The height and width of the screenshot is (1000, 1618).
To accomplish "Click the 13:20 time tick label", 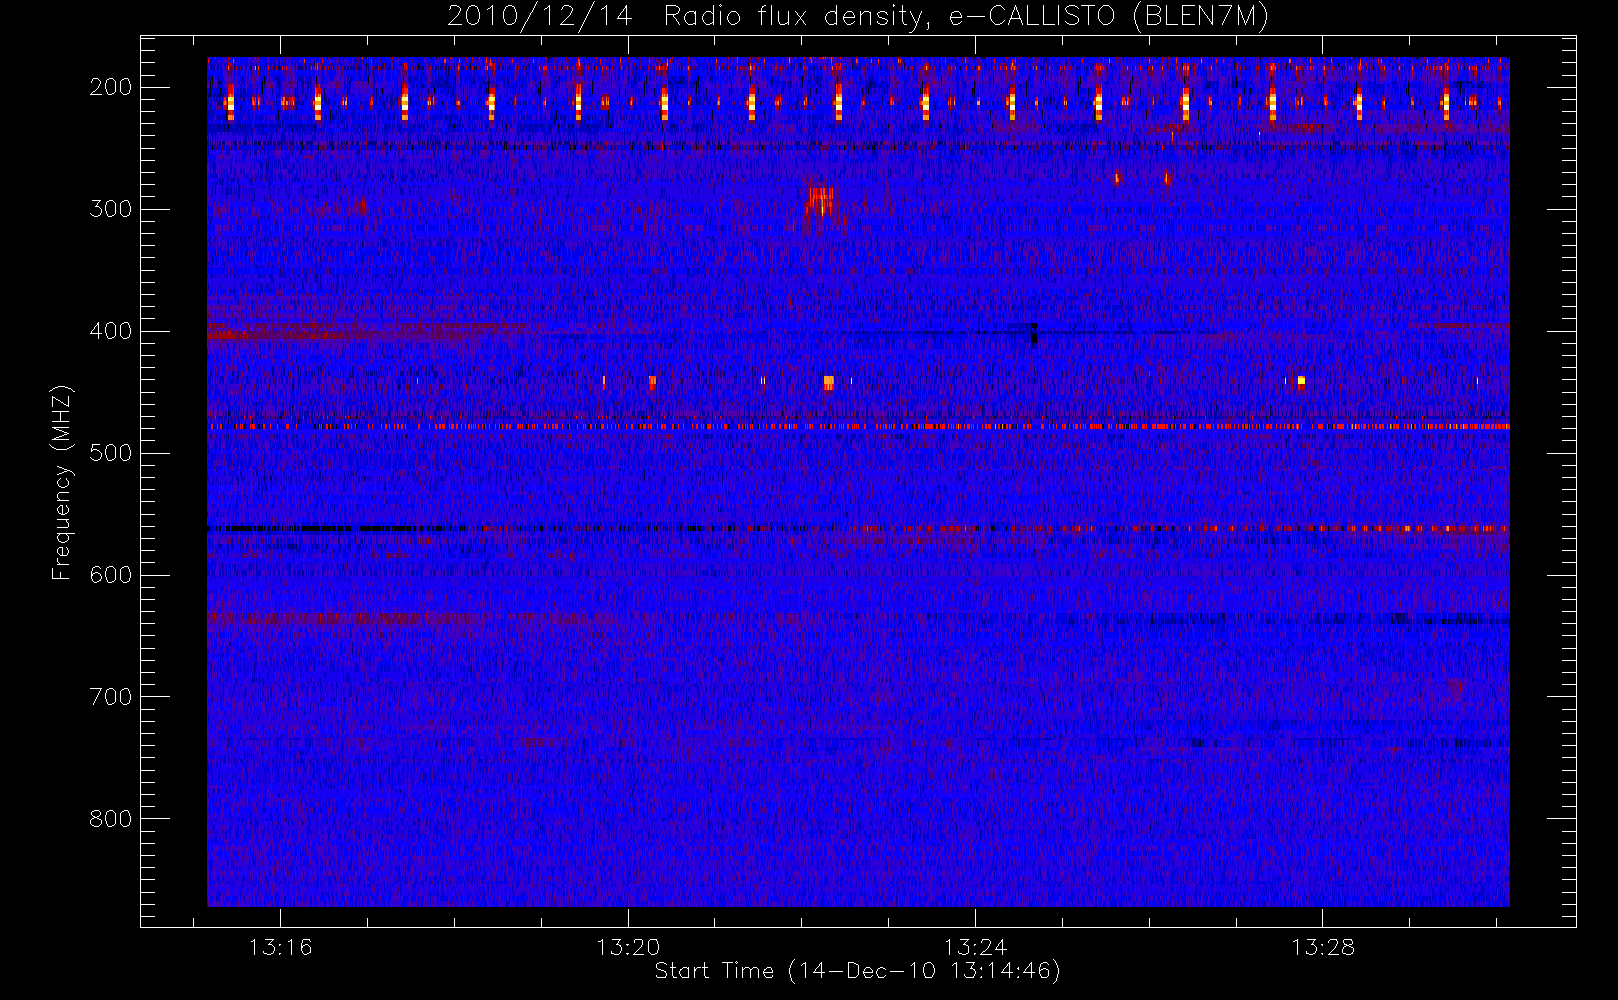I will (628, 947).
